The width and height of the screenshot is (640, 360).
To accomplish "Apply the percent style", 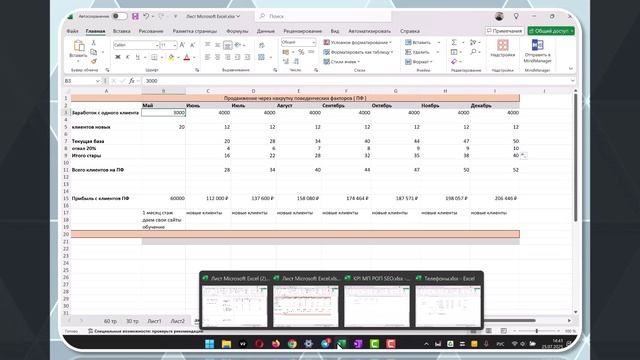I will (x=301, y=52).
